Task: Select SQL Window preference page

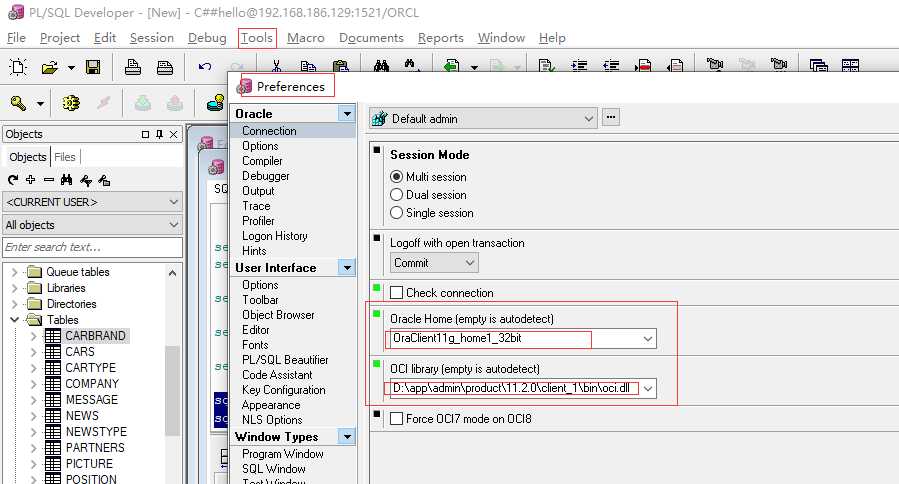Action: tap(273, 469)
